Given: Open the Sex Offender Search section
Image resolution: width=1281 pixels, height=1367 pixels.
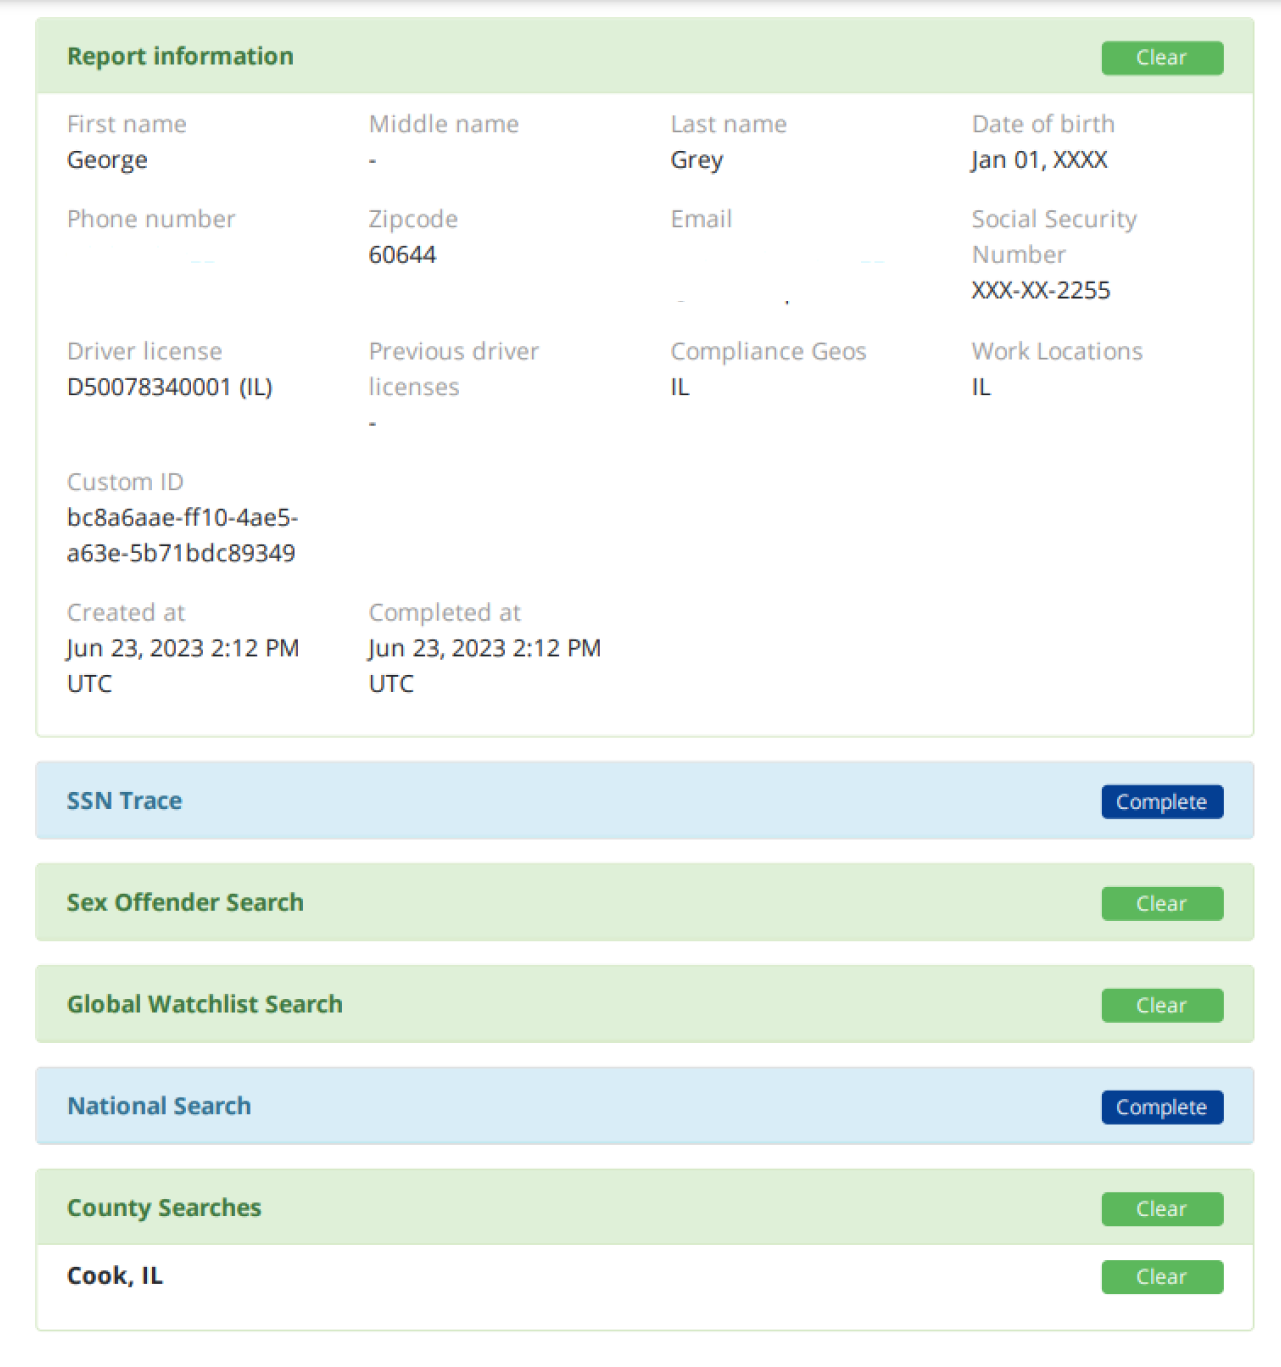Looking at the screenshot, I should 185,902.
